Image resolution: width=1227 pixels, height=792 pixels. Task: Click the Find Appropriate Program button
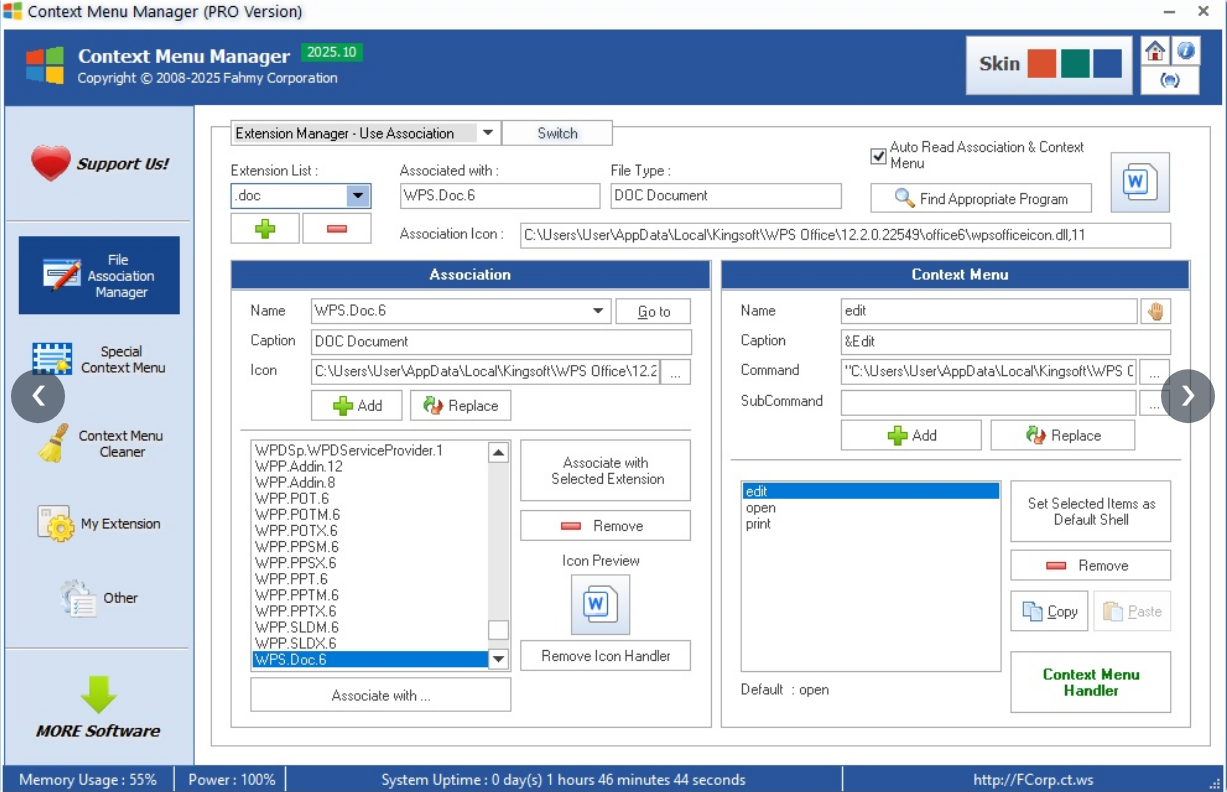click(x=981, y=197)
